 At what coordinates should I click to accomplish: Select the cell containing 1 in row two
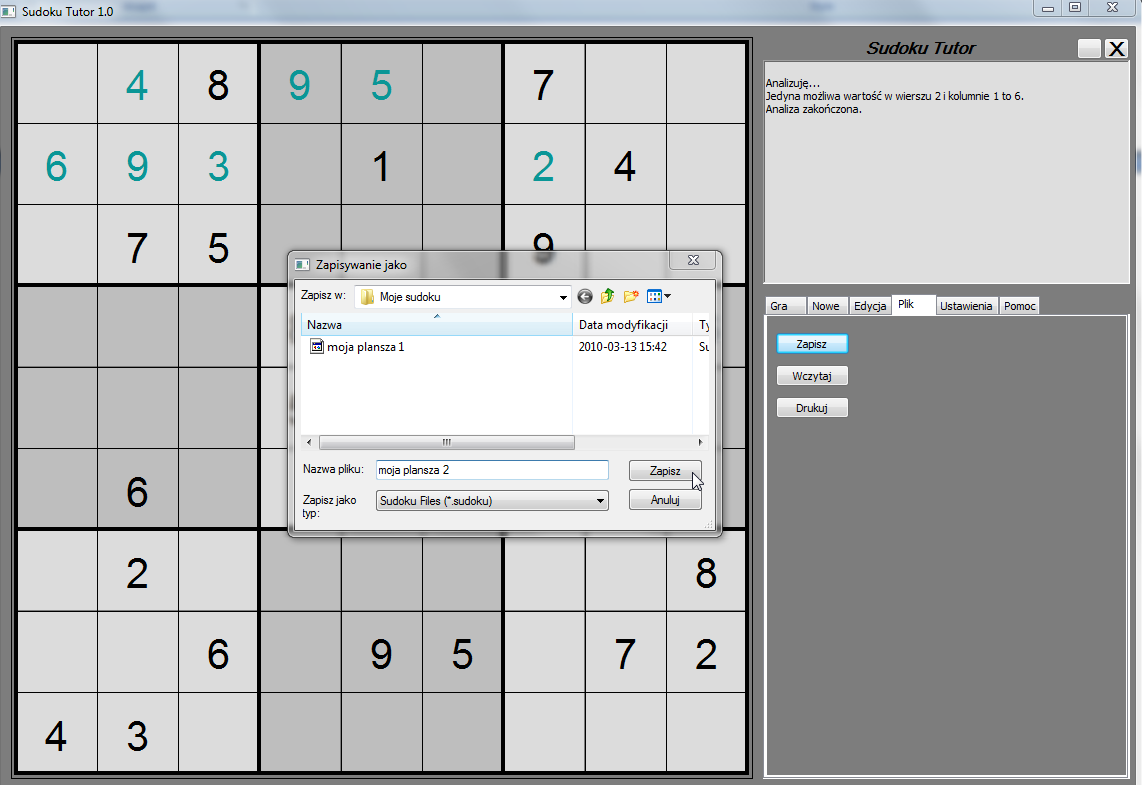click(381, 165)
